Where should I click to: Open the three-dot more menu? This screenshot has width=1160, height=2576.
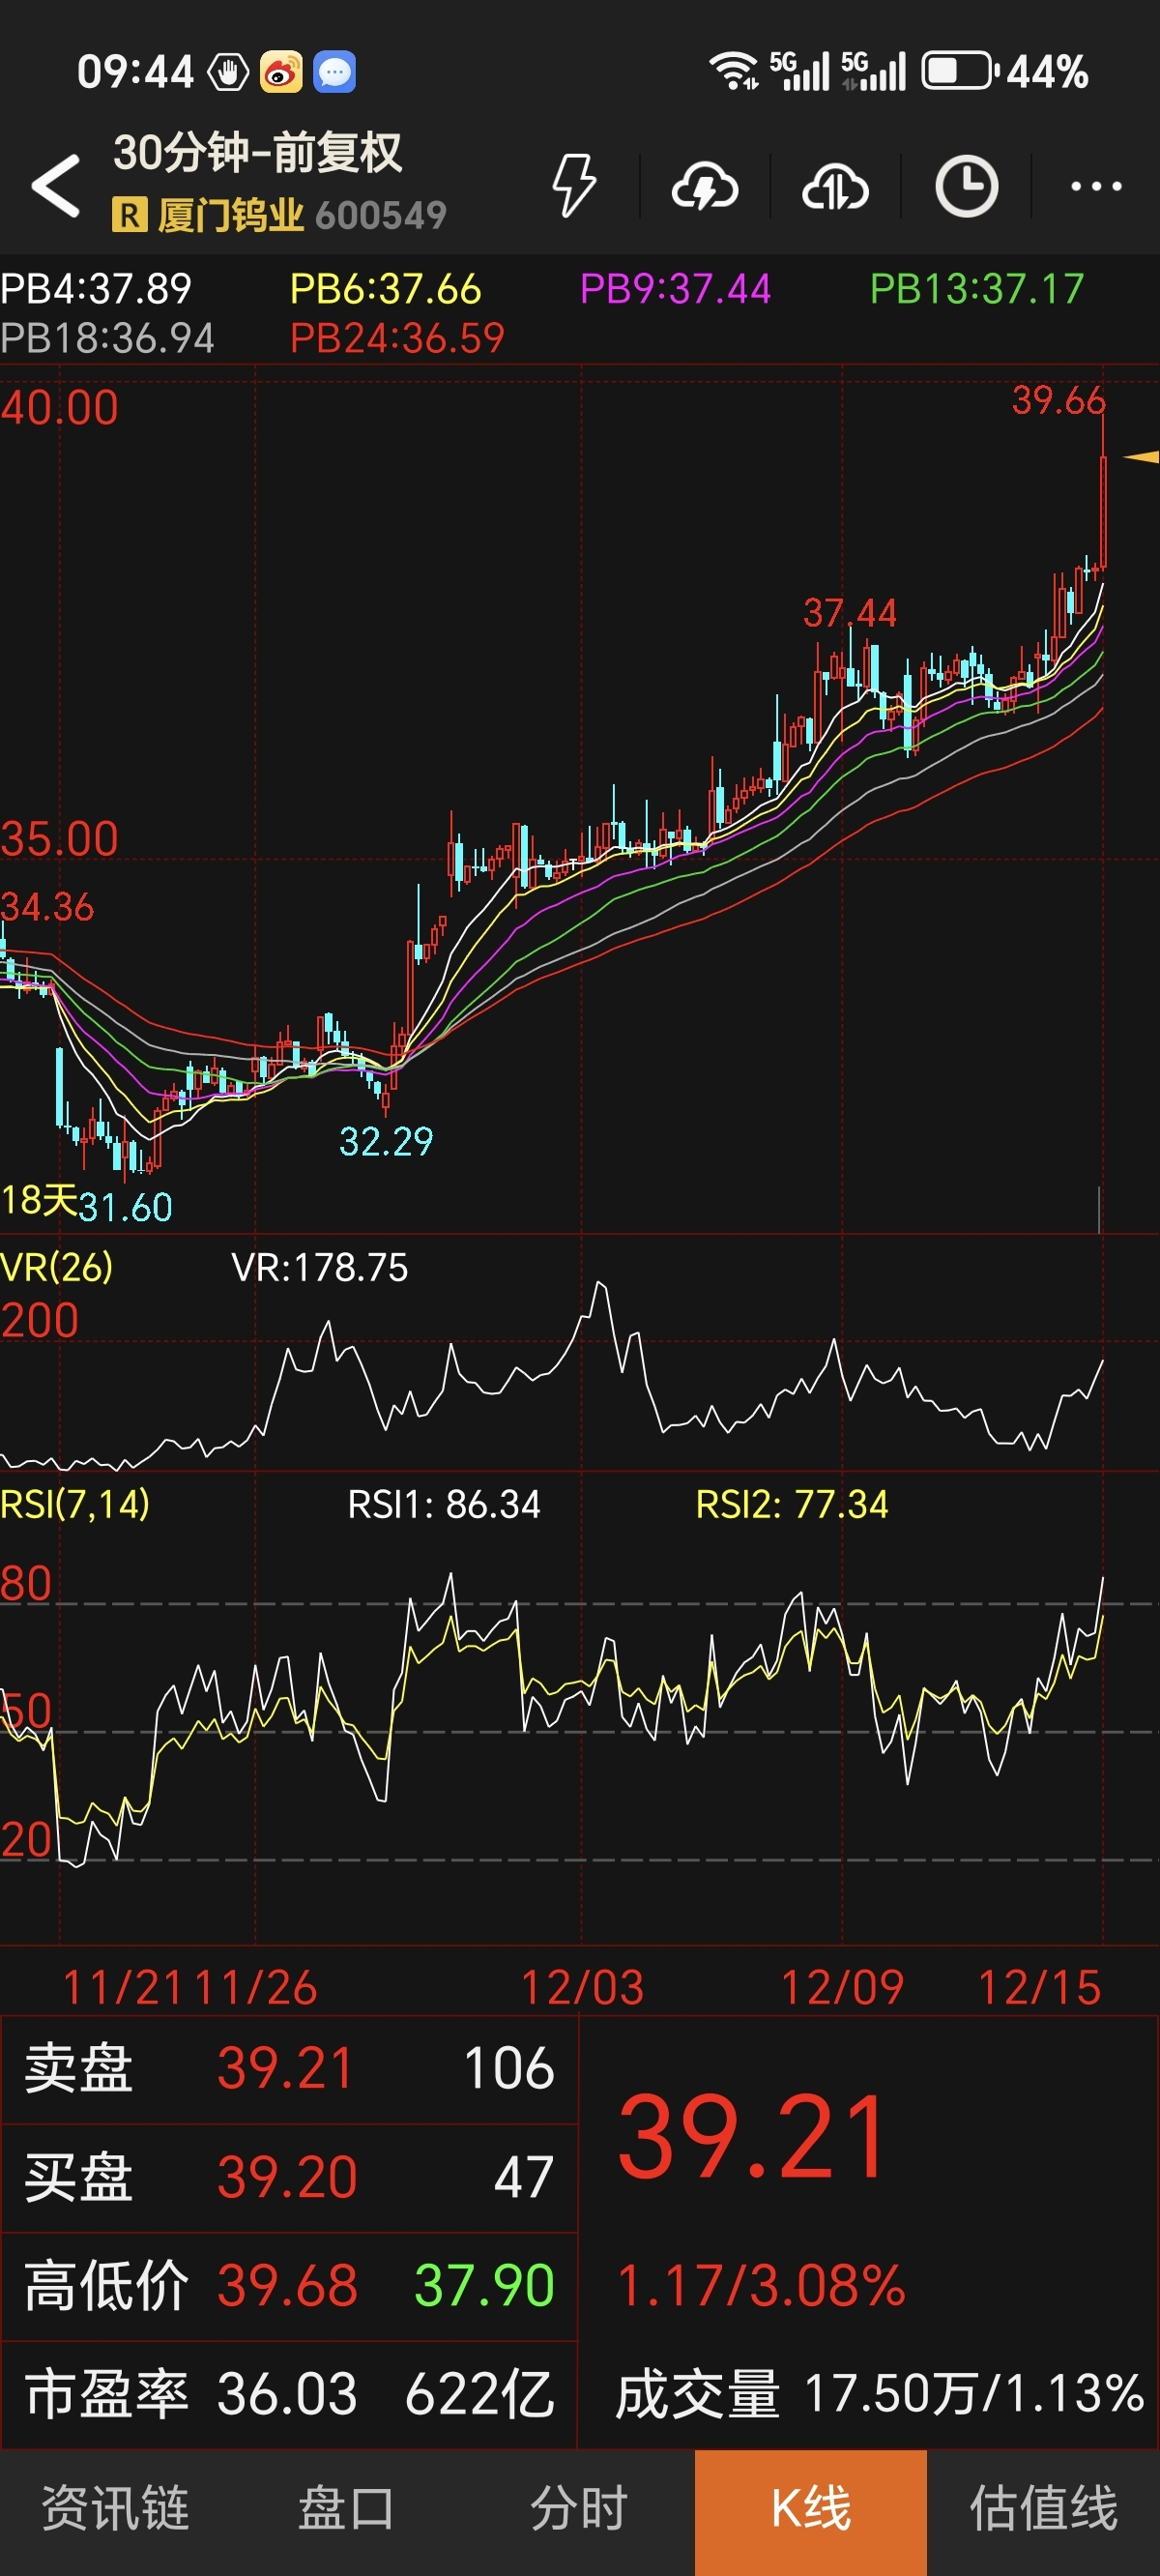pyautogui.click(x=1096, y=186)
